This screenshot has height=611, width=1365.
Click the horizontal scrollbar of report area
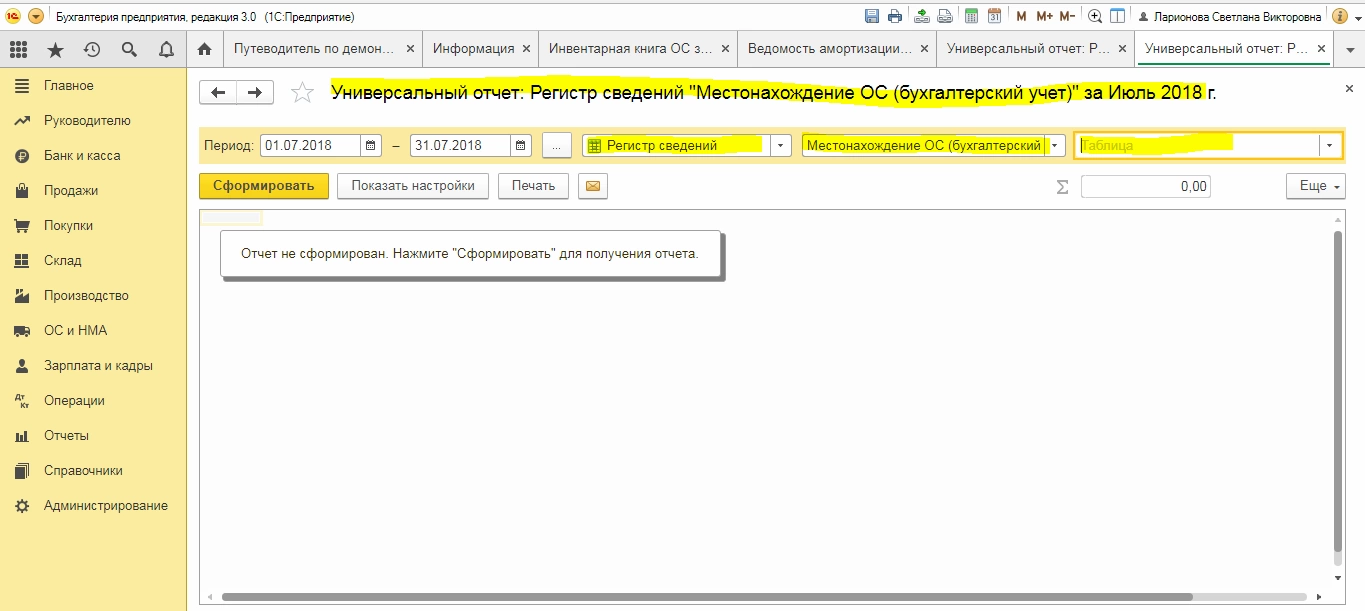point(707,597)
